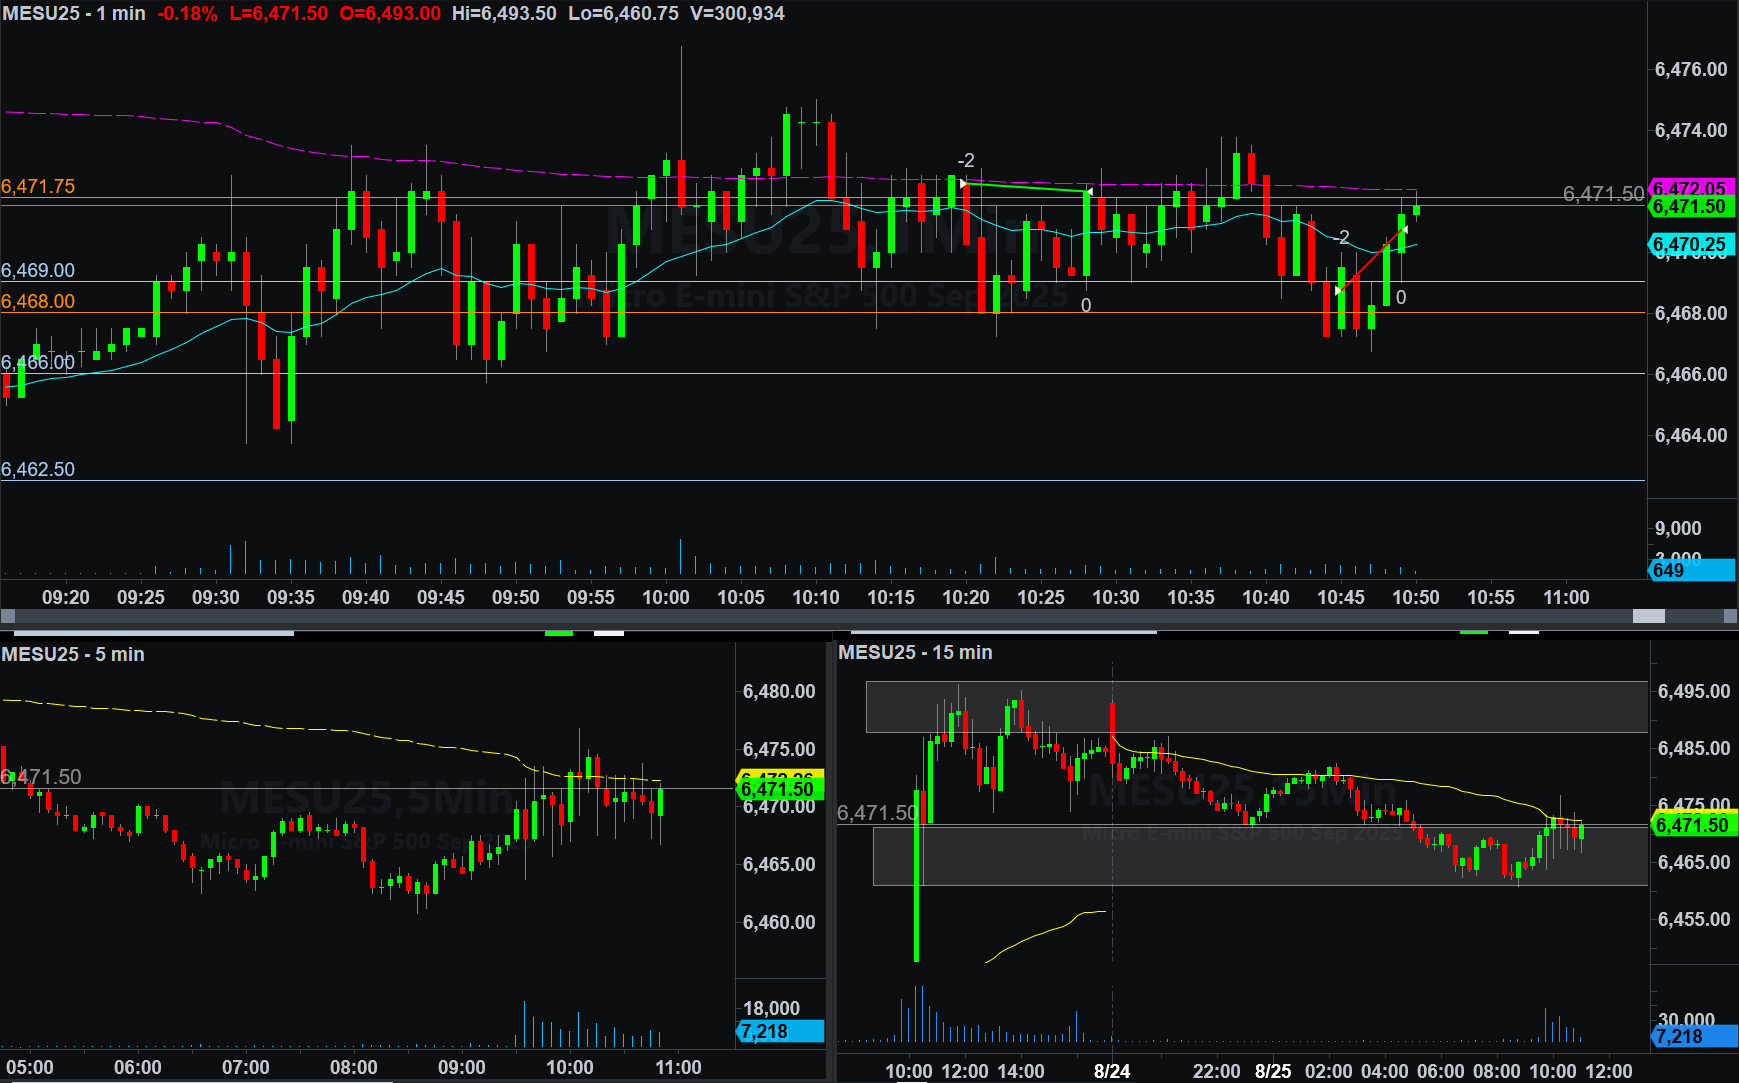Click the horizontal scrollbar thumb on the 1 min chart
The width and height of the screenshot is (1739, 1083).
click(x=1648, y=616)
